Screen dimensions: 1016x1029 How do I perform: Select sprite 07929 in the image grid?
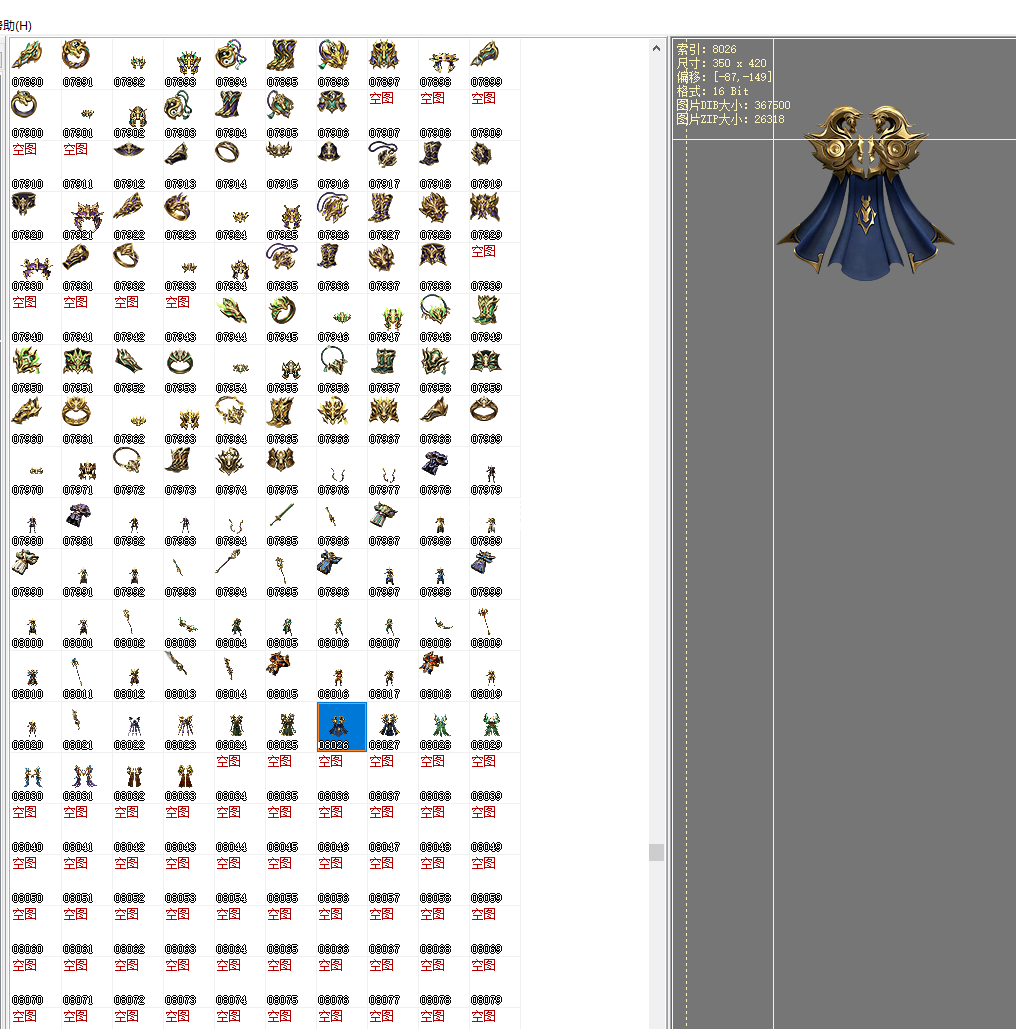tap(494, 217)
